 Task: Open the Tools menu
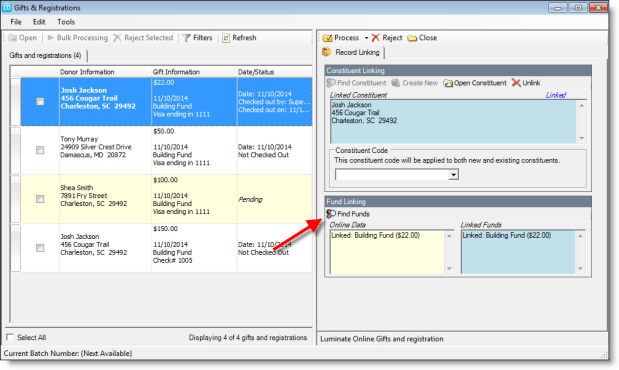point(66,22)
